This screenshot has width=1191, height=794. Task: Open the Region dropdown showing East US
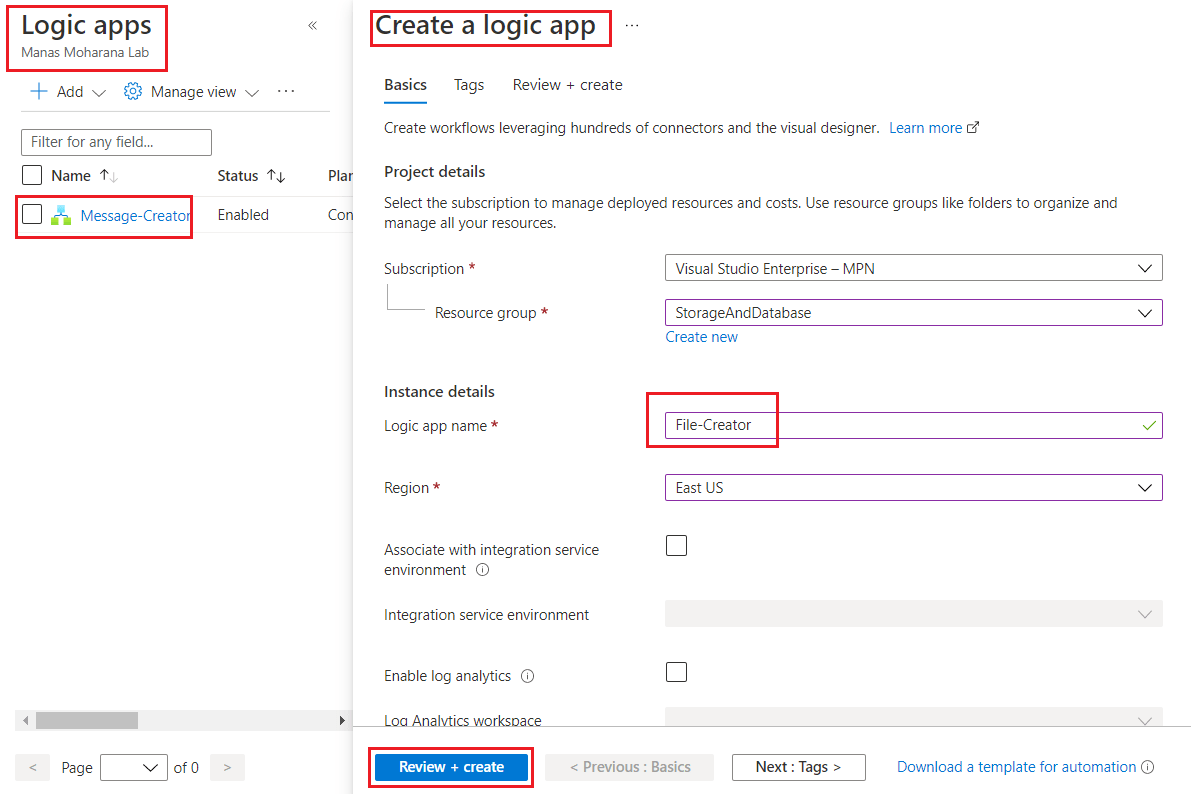click(x=914, y=487)
